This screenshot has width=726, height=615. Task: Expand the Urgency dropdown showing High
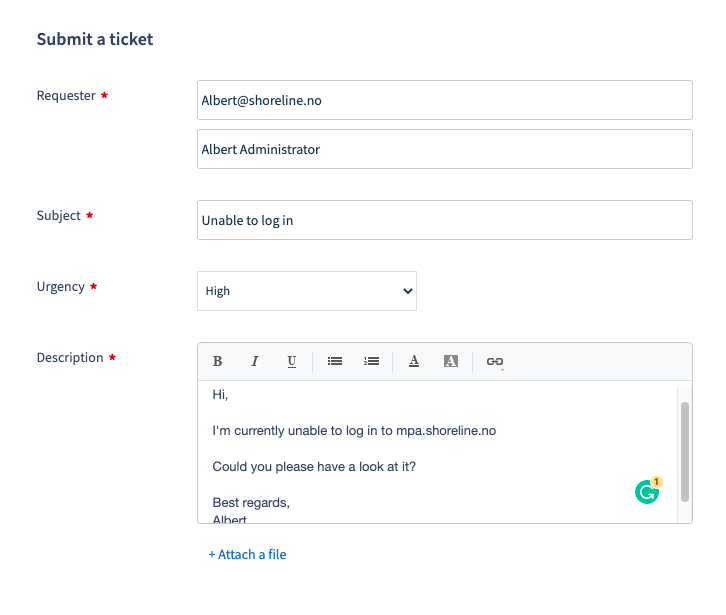click(x=307, y=291)
